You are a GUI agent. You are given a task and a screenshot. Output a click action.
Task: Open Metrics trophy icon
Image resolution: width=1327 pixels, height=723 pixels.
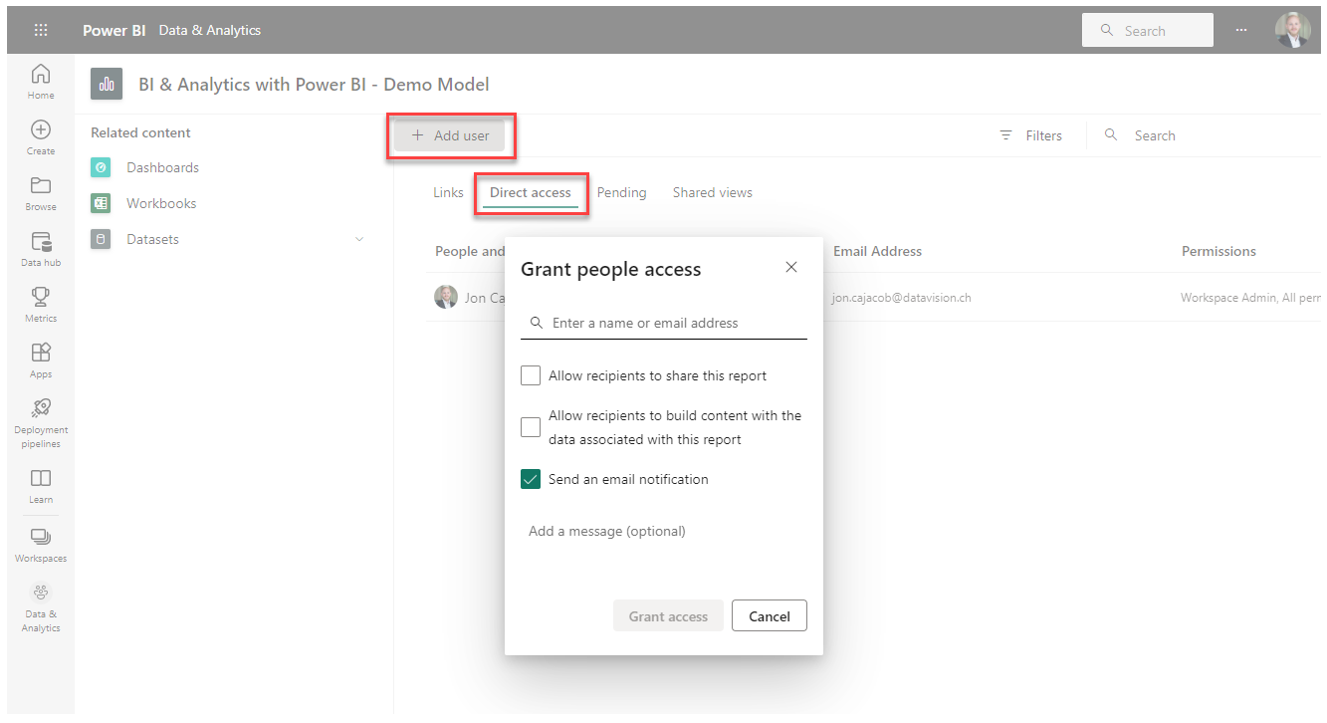pos(41,298)
